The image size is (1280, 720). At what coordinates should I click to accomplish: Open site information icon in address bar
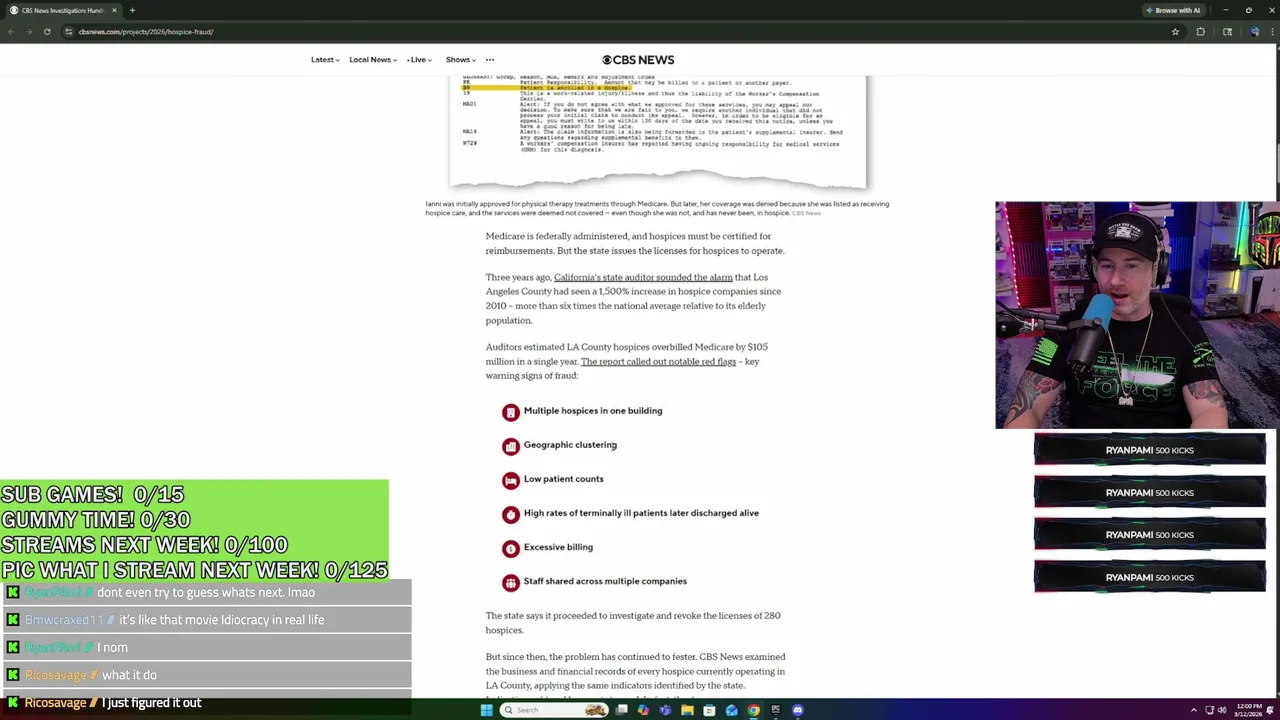tap(68, 32)
